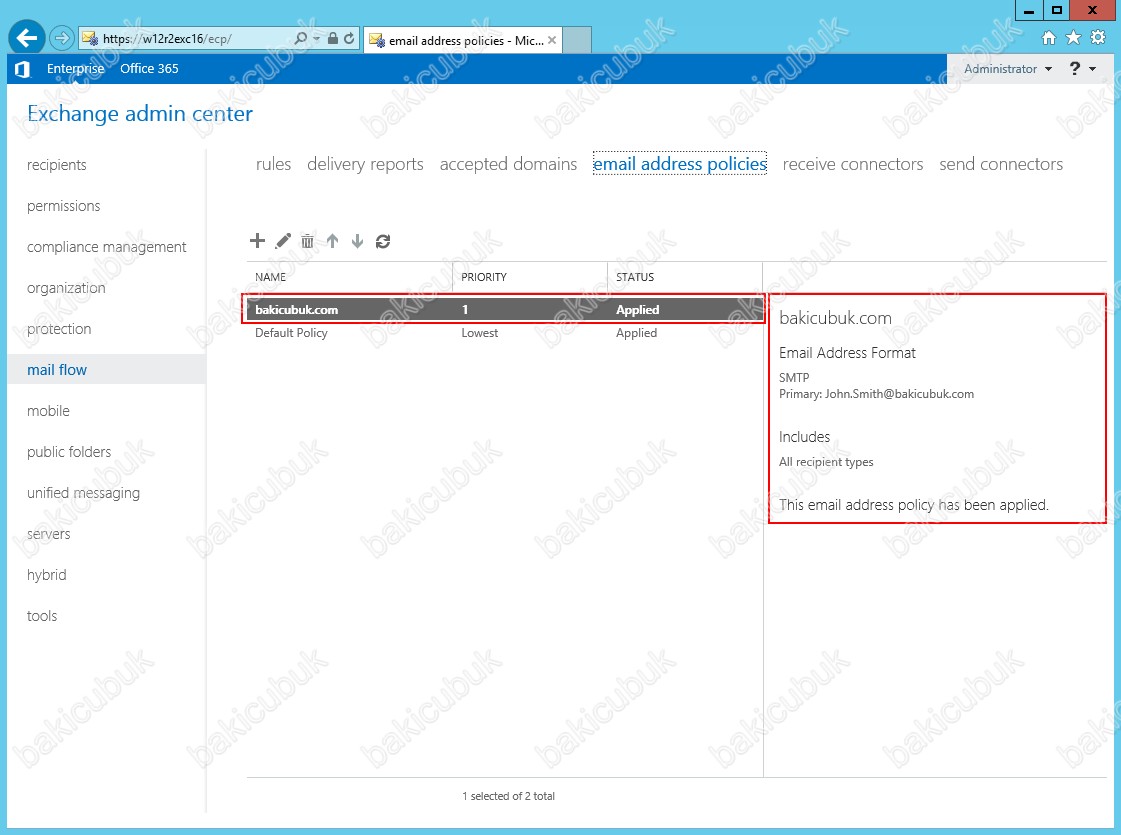This screenshot has width=1121, height=835.
Task: Select the email address policies tab
Action: [680, 164]
